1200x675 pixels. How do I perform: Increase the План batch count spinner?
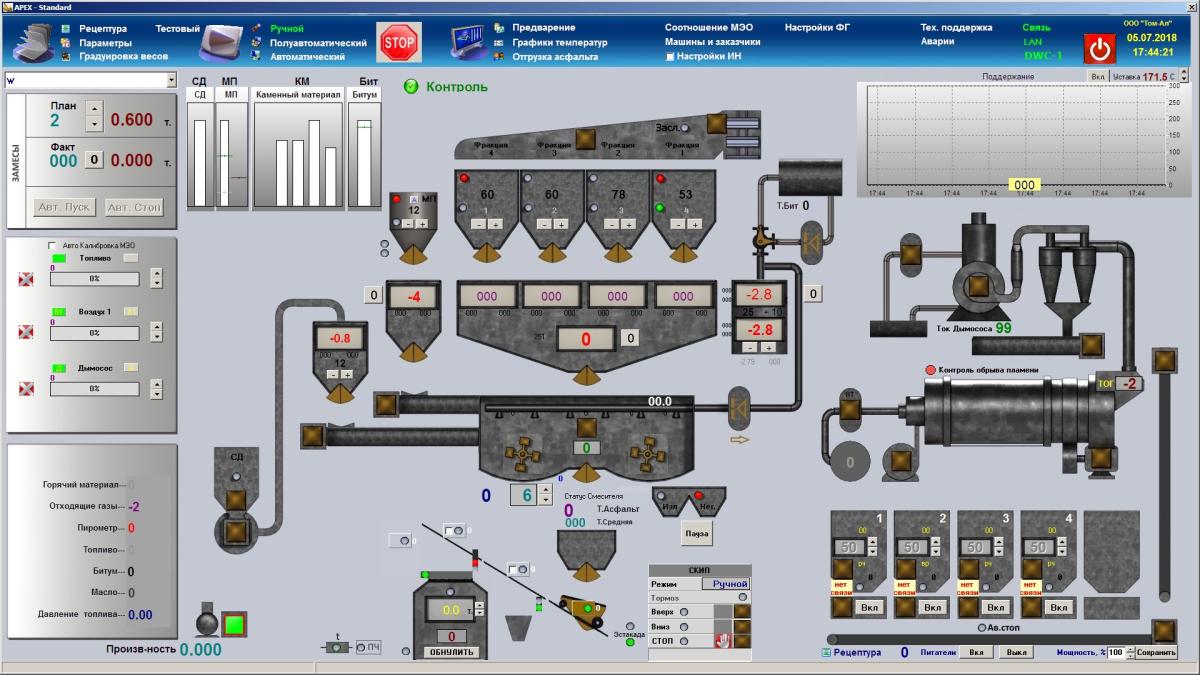pyautogui.click(x=94, y=109)
